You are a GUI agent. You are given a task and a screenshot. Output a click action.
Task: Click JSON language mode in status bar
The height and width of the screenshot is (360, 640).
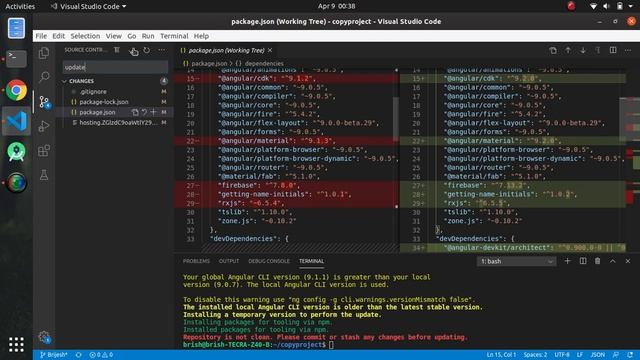(598, 355)
